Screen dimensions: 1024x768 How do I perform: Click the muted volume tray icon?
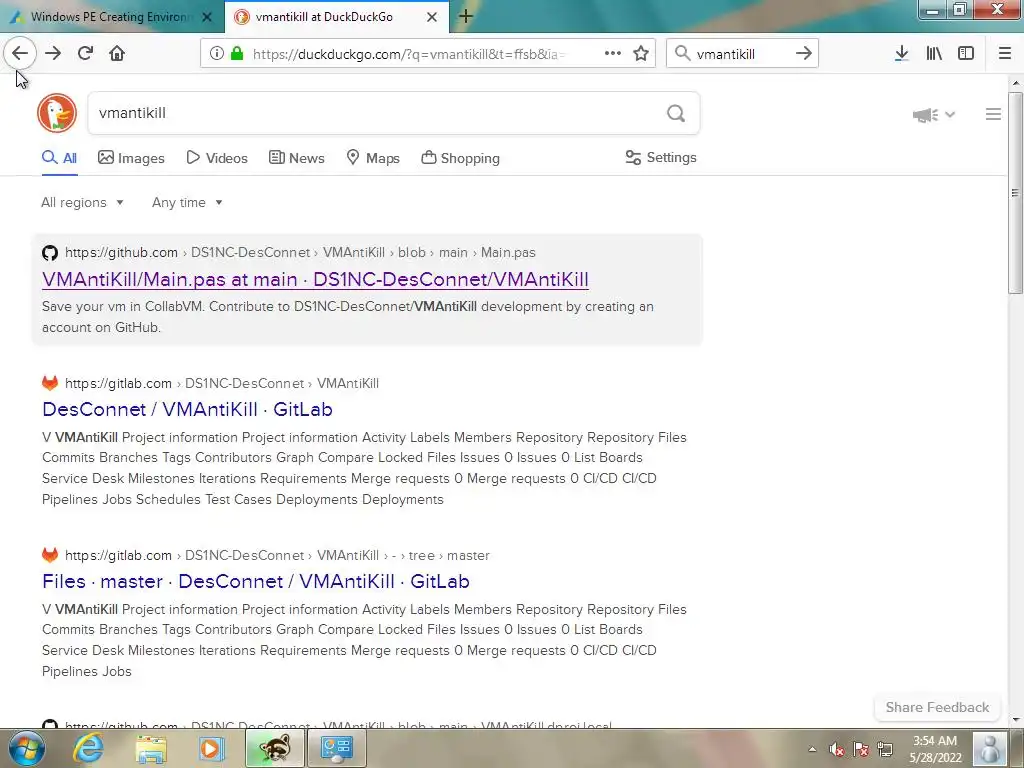[x=836, y=749]
